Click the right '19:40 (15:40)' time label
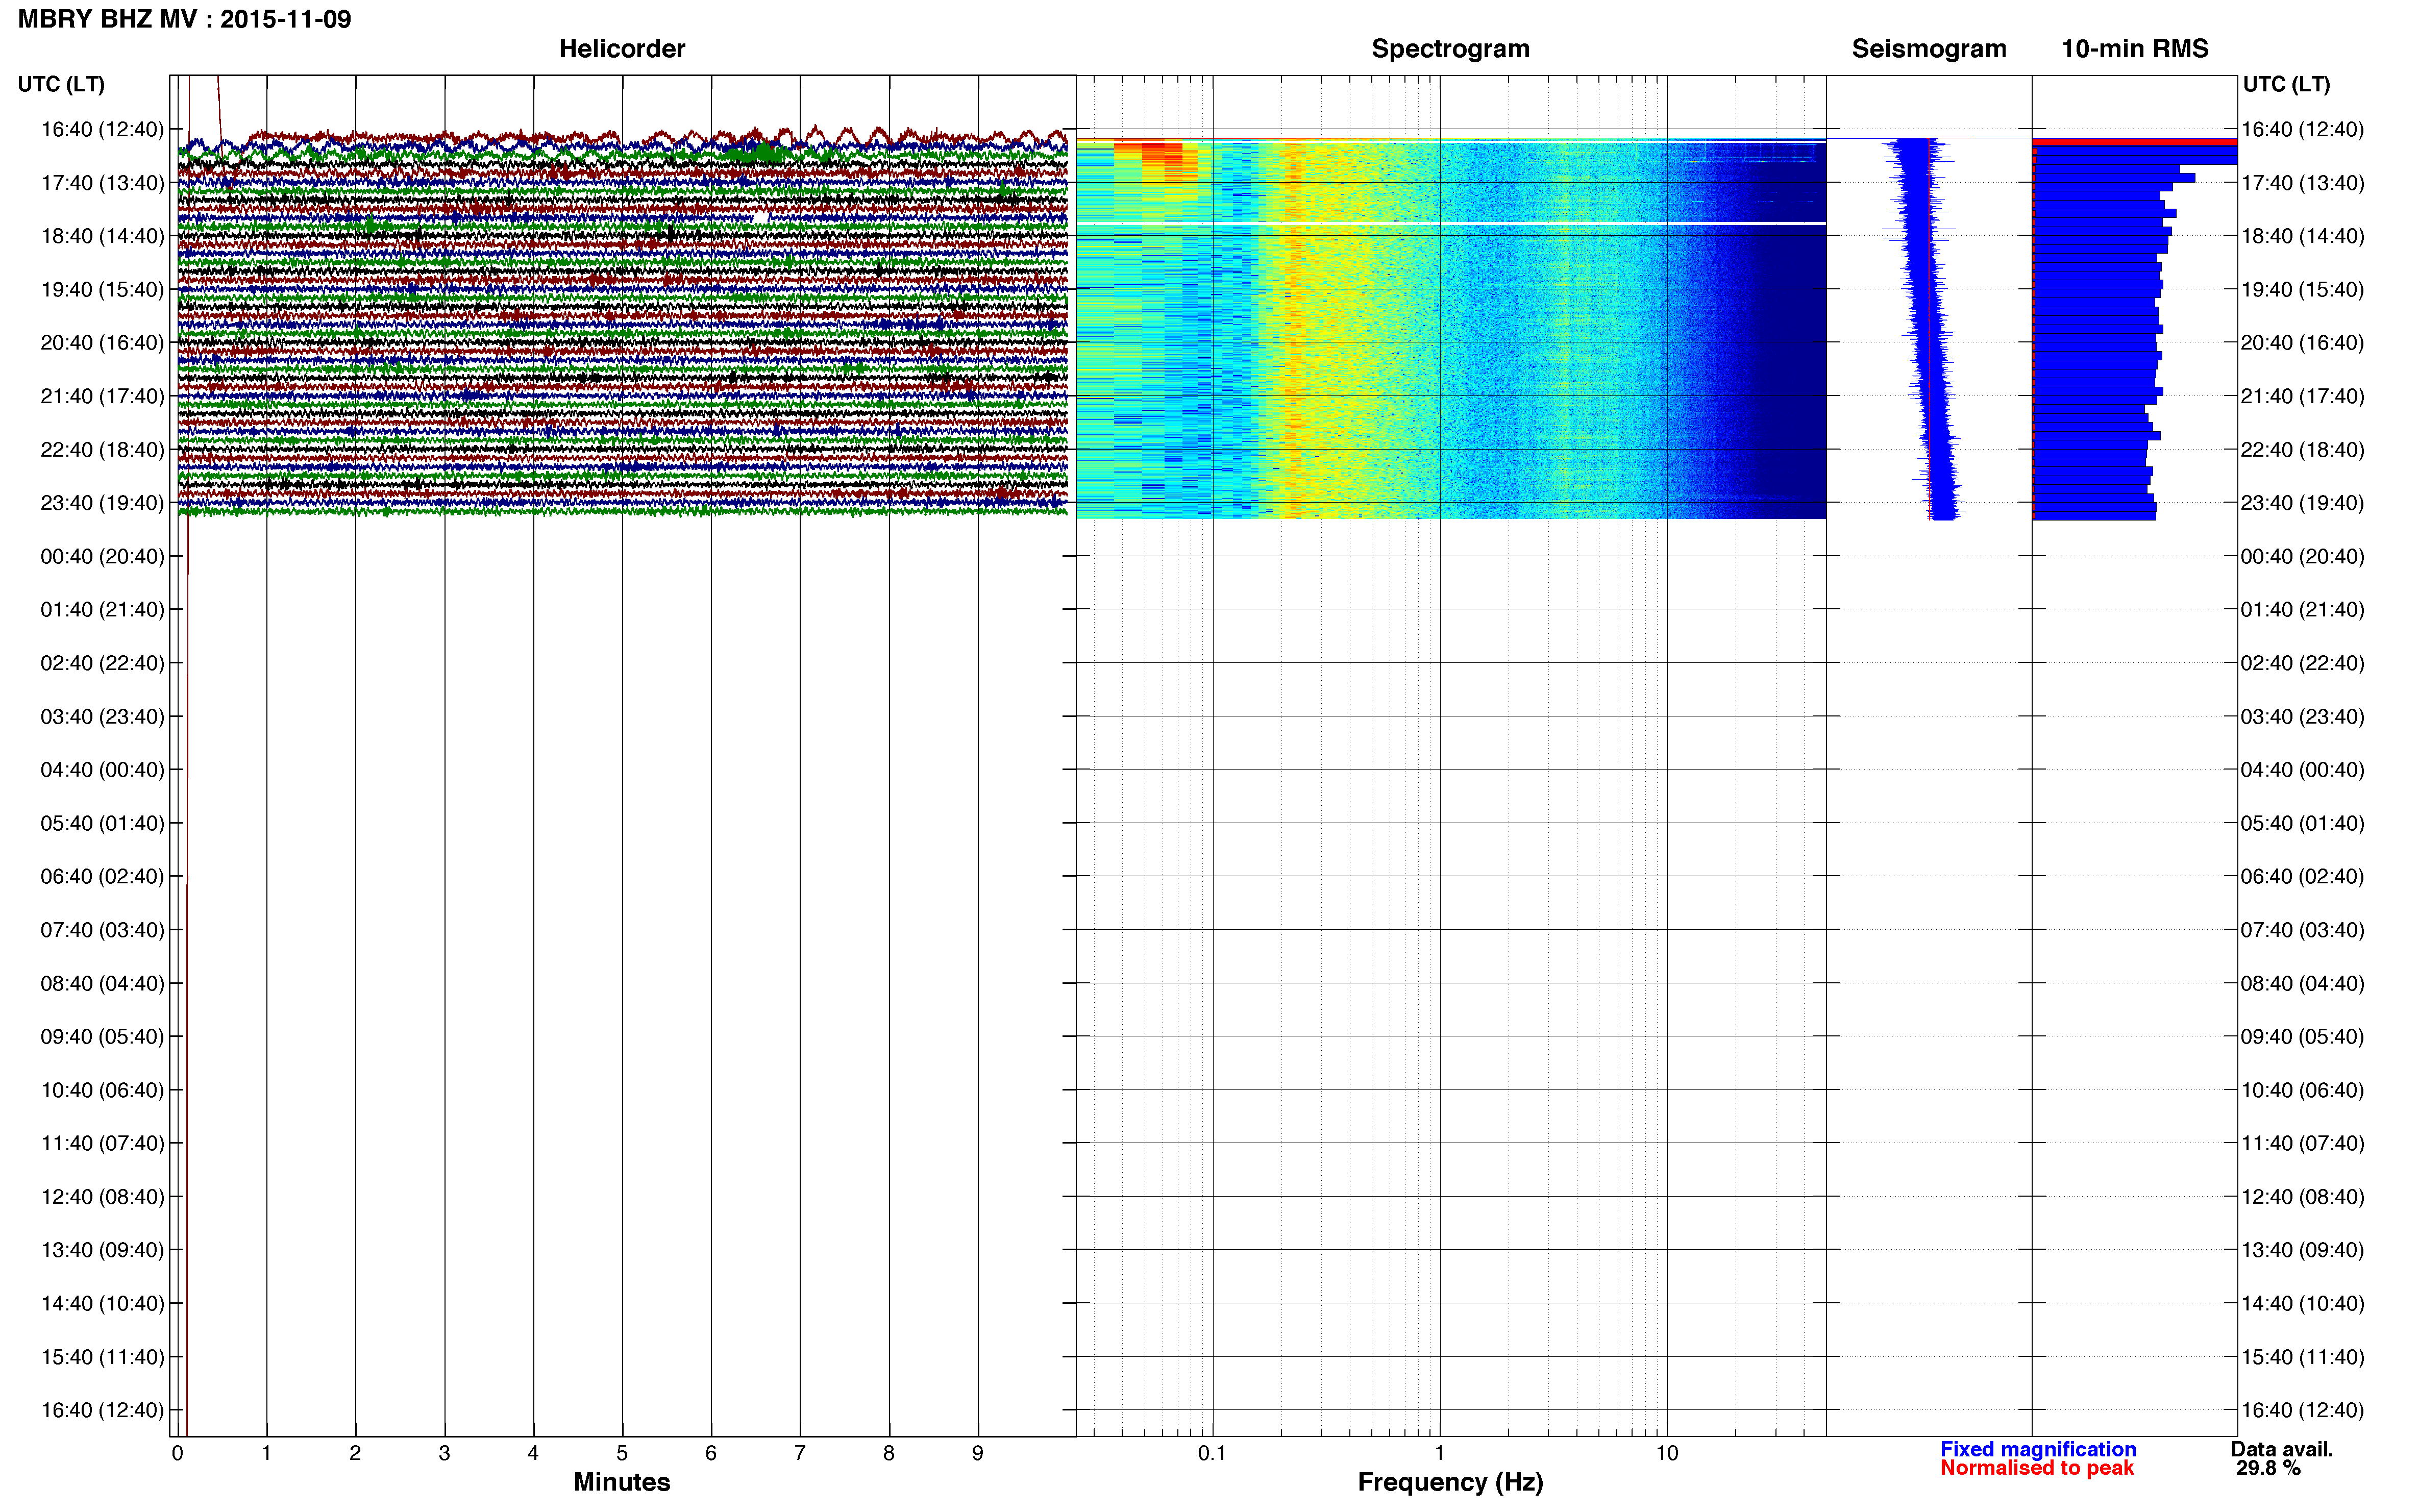Viewport: 2419px width, 1512px height. coord(2302,290)
